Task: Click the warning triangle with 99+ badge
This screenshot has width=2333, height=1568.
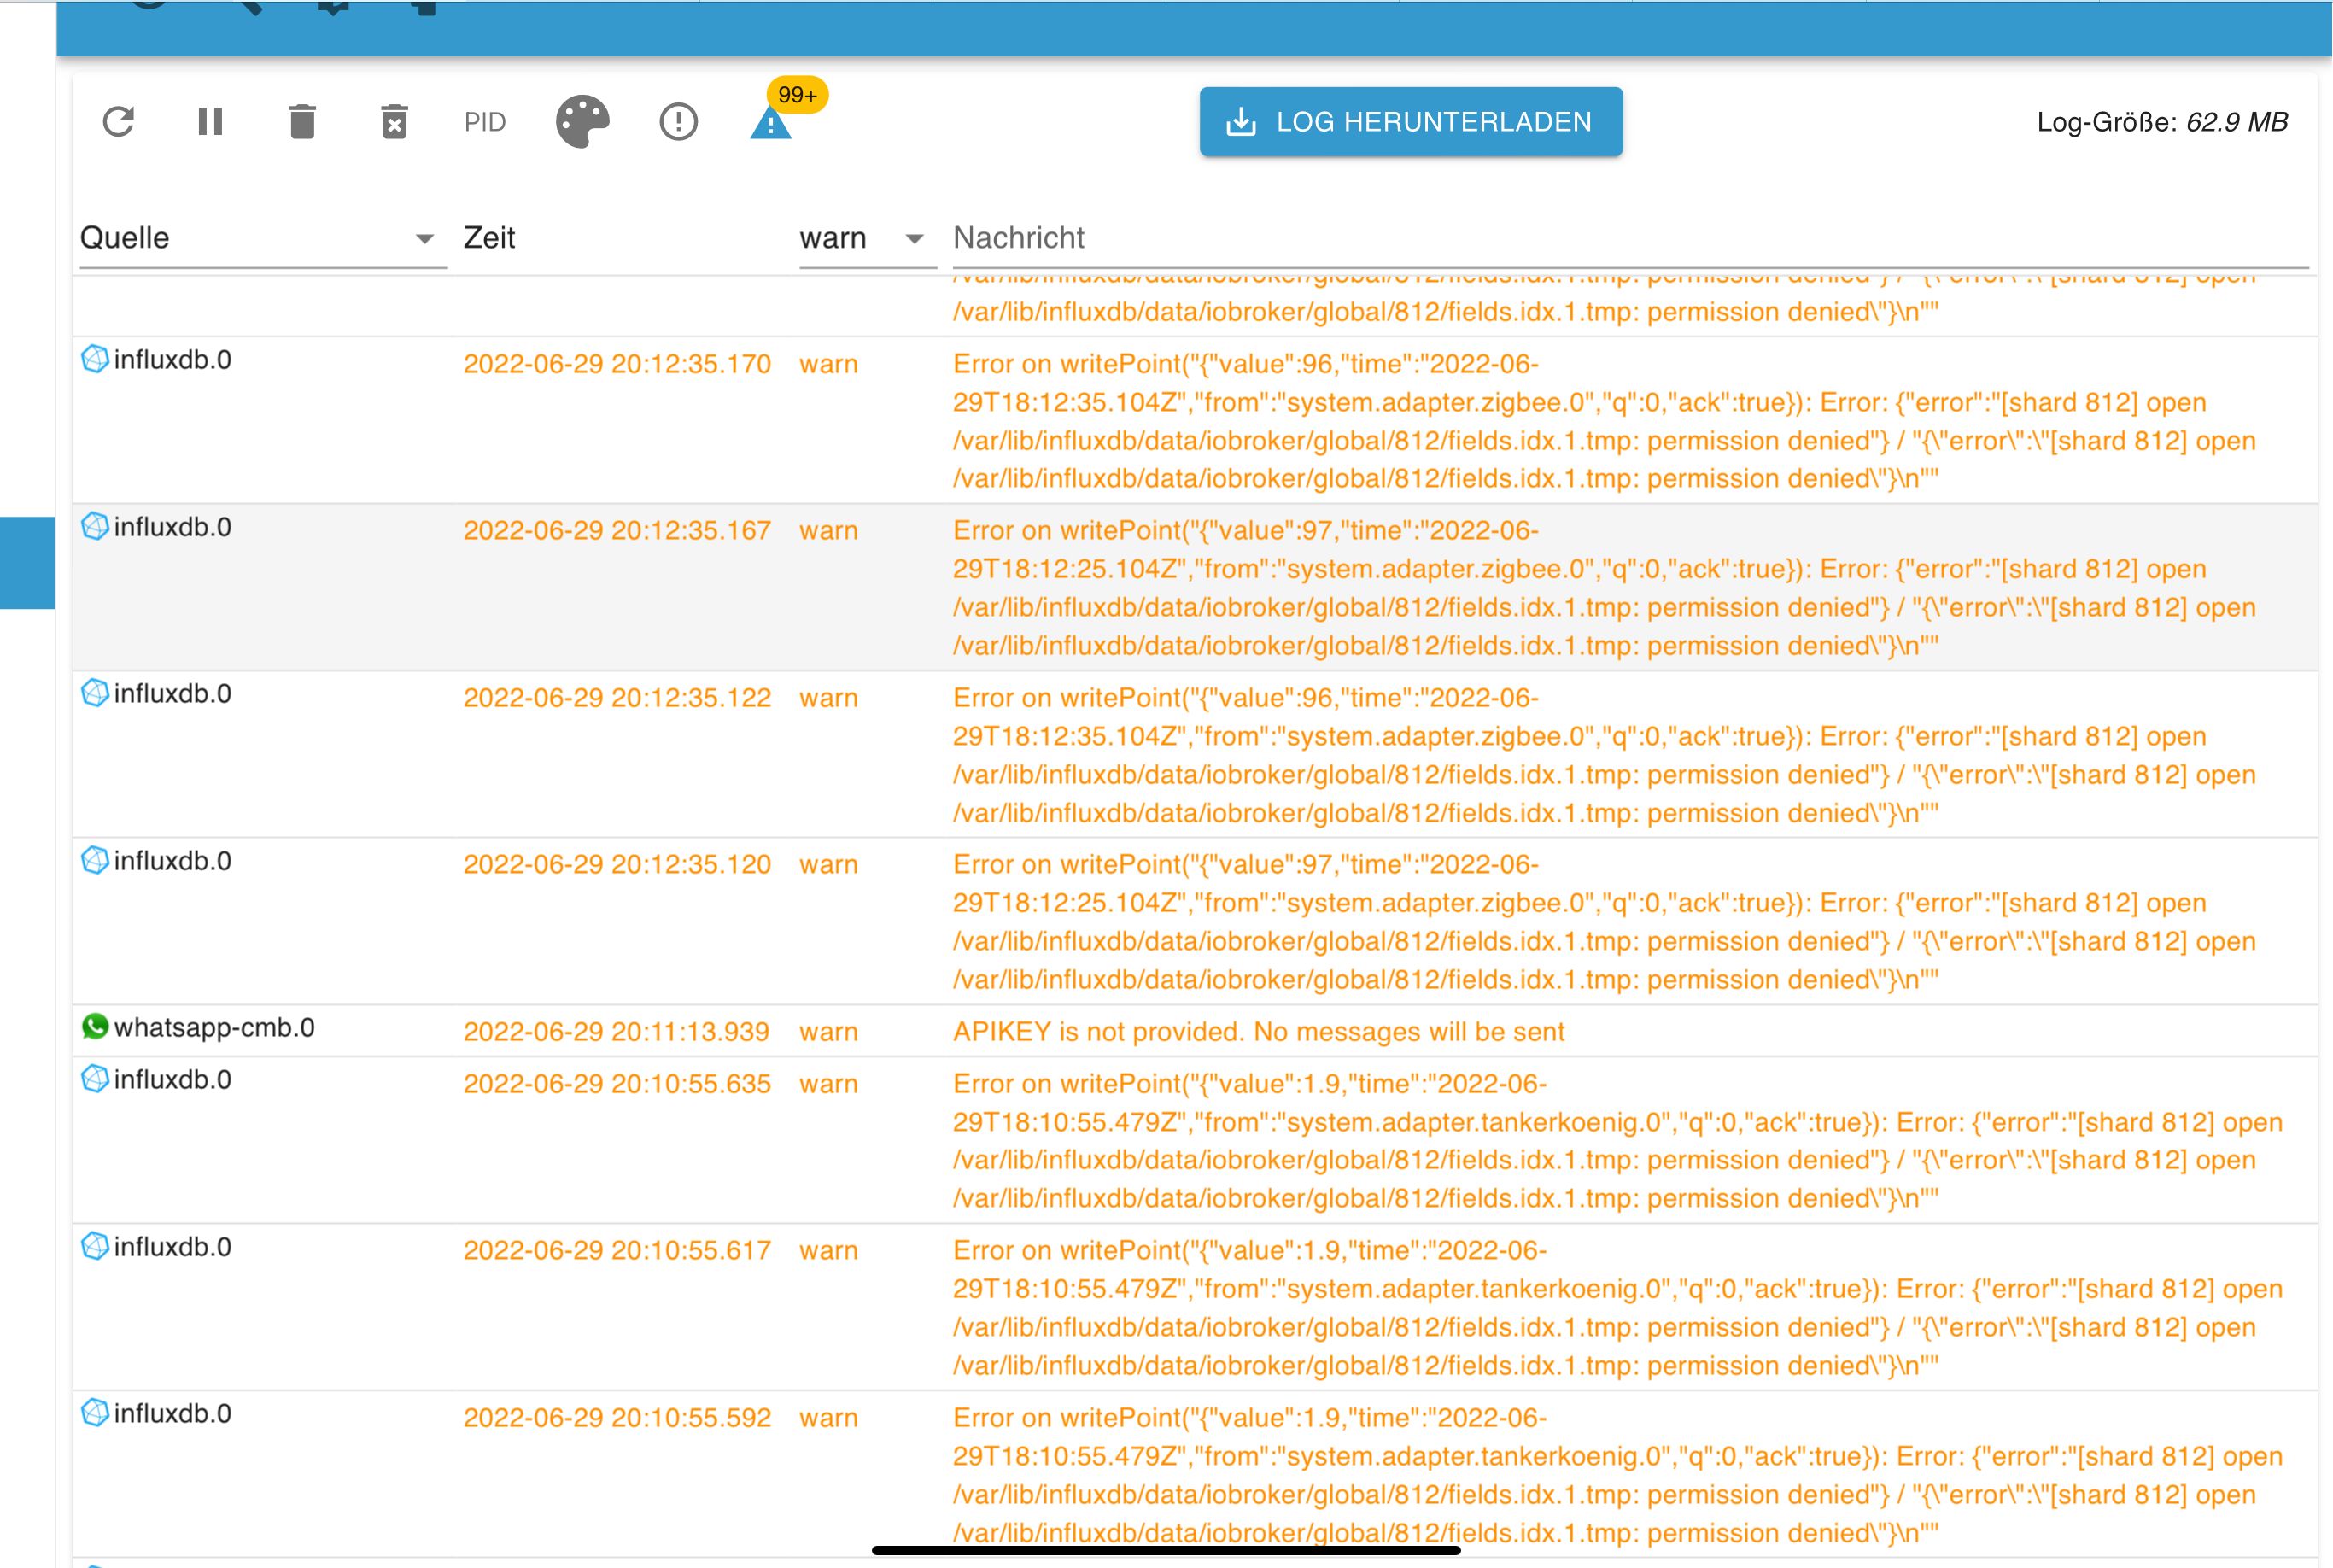Action: [771, 124]
